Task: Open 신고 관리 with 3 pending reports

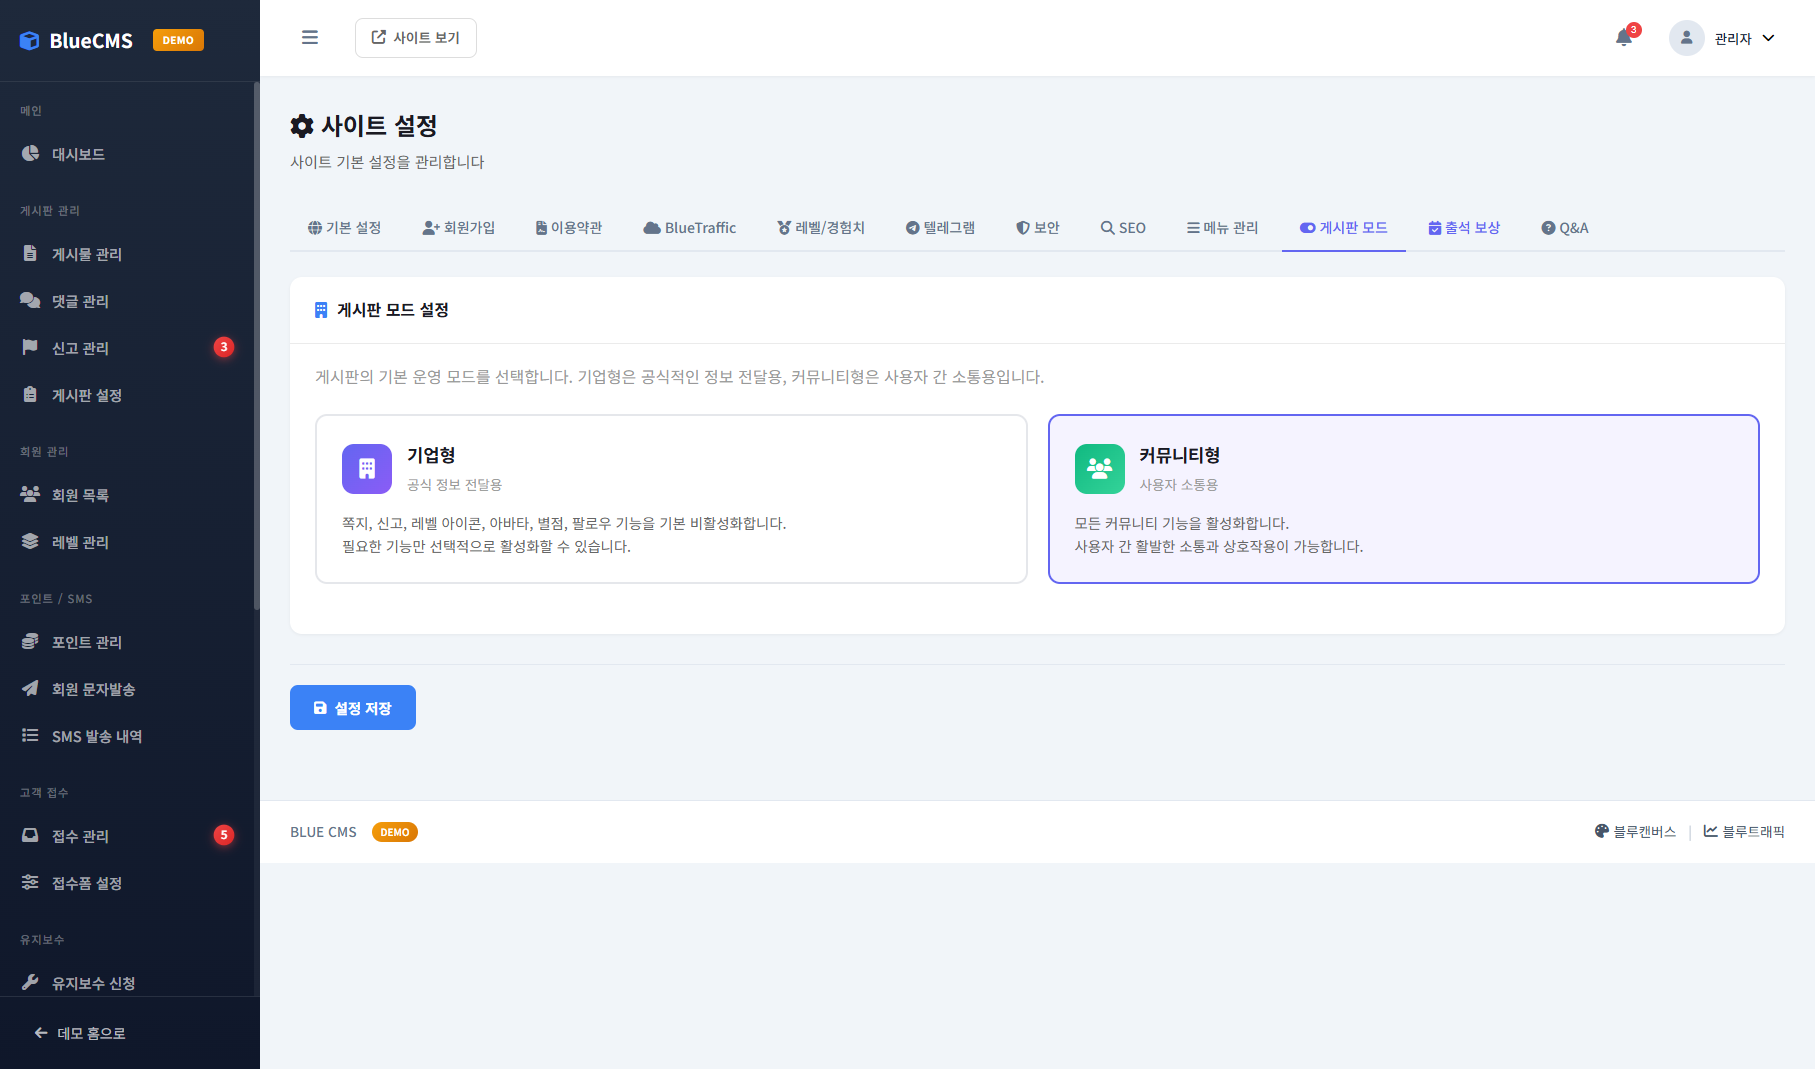Action: pos(80,347)
